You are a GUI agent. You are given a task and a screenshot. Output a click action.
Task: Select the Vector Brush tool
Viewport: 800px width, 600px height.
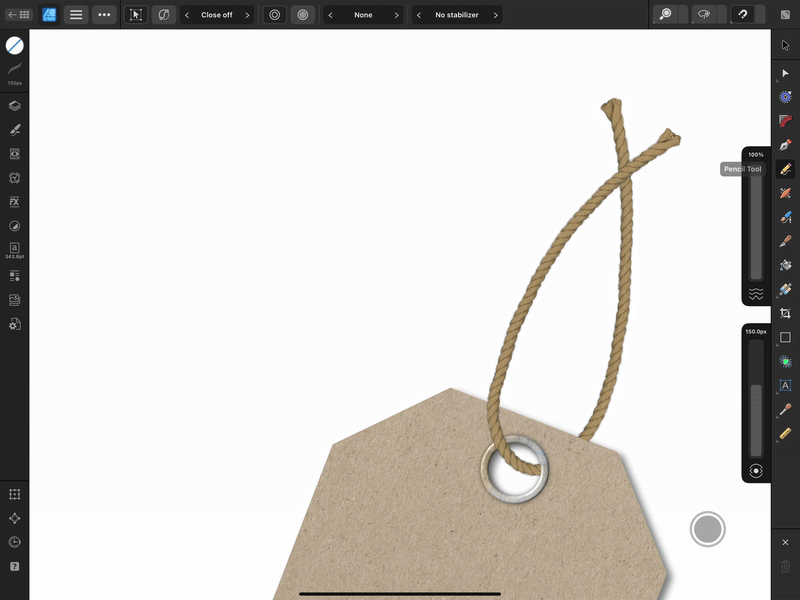(x=785, y=193)
